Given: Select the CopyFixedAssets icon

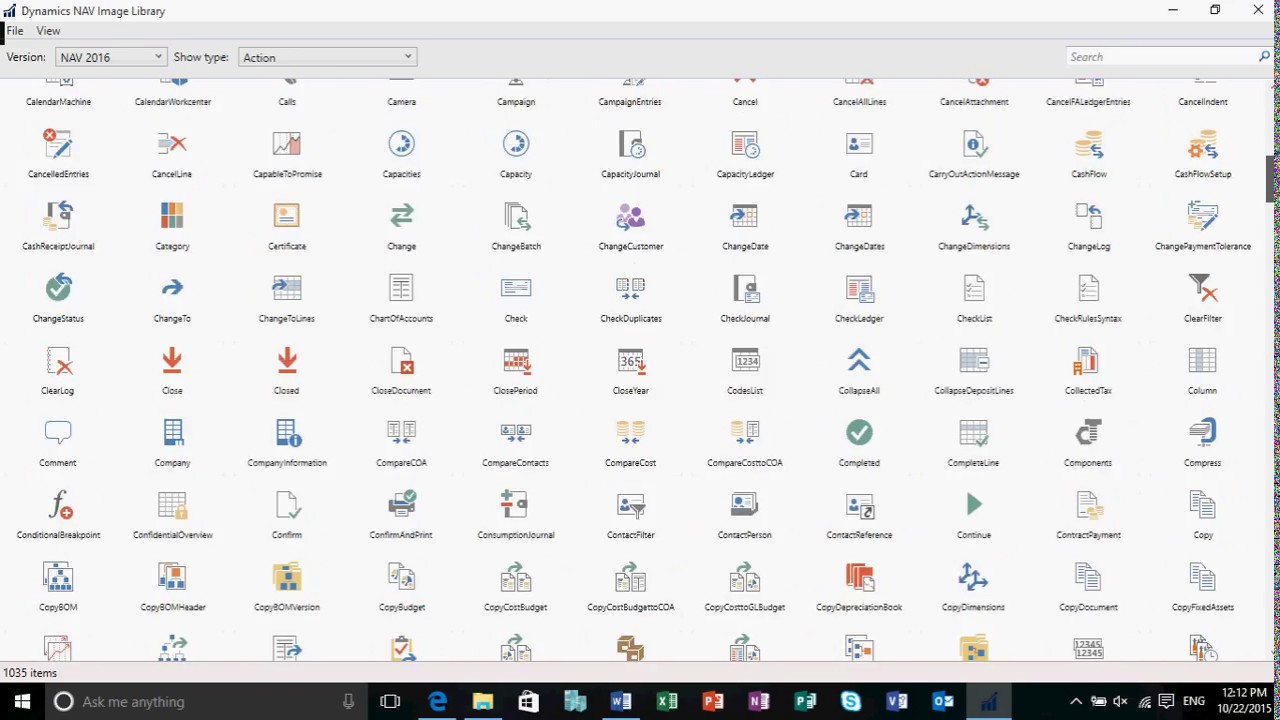Looking at the screenshot, I should (1202, 576).
